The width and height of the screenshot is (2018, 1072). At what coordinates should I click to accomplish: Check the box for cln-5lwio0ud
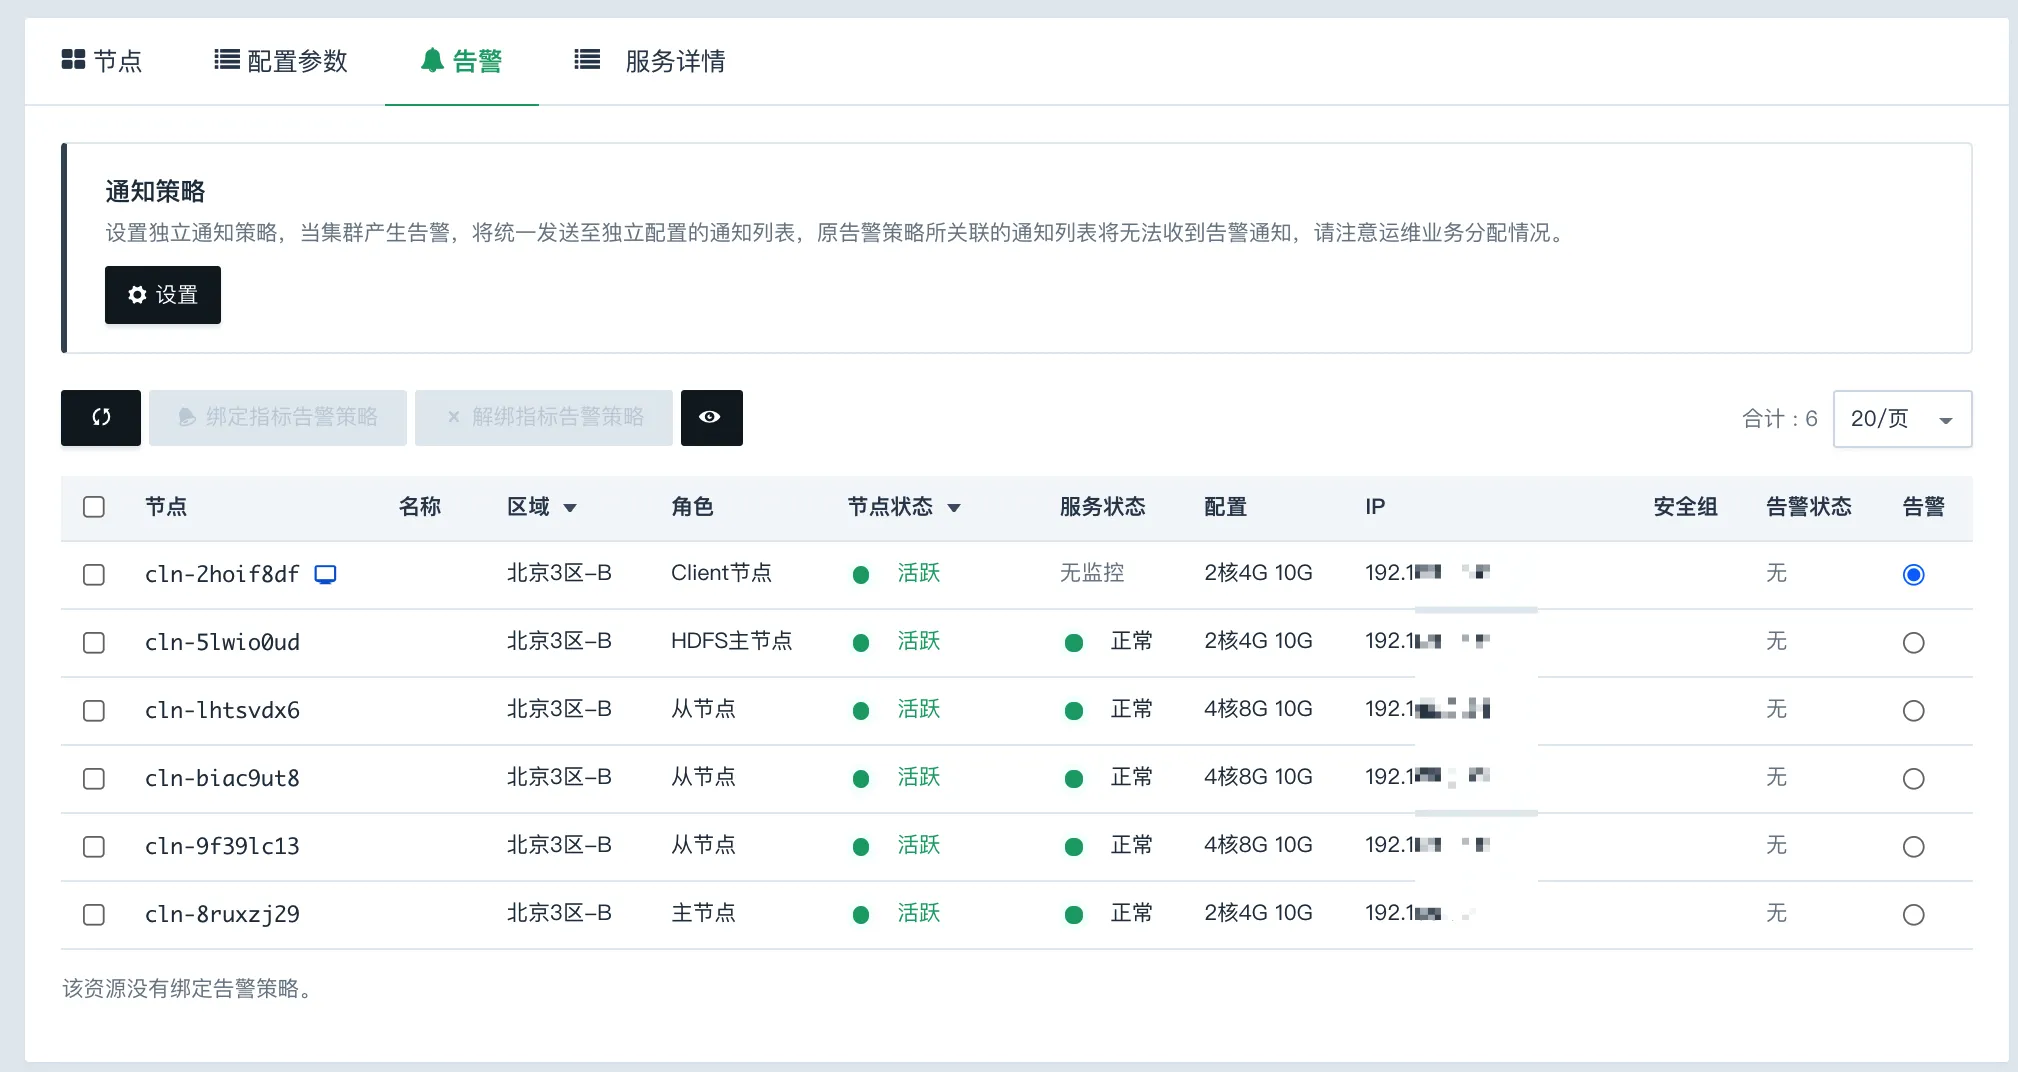[x=94, y=643]
